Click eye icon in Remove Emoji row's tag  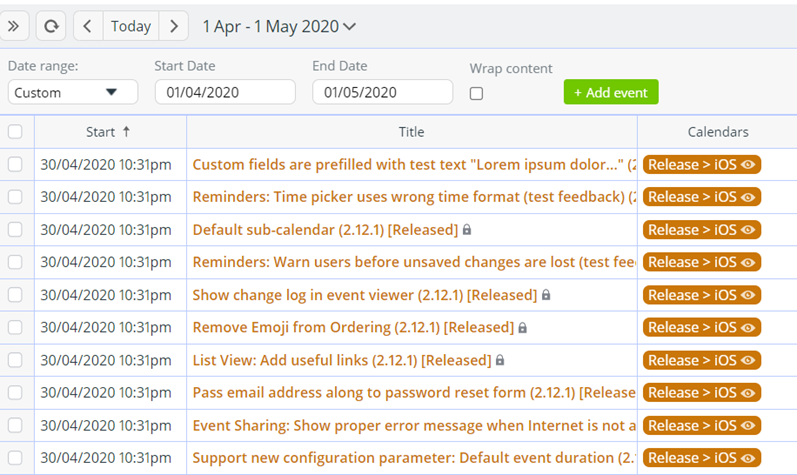[x=748, y=328]
